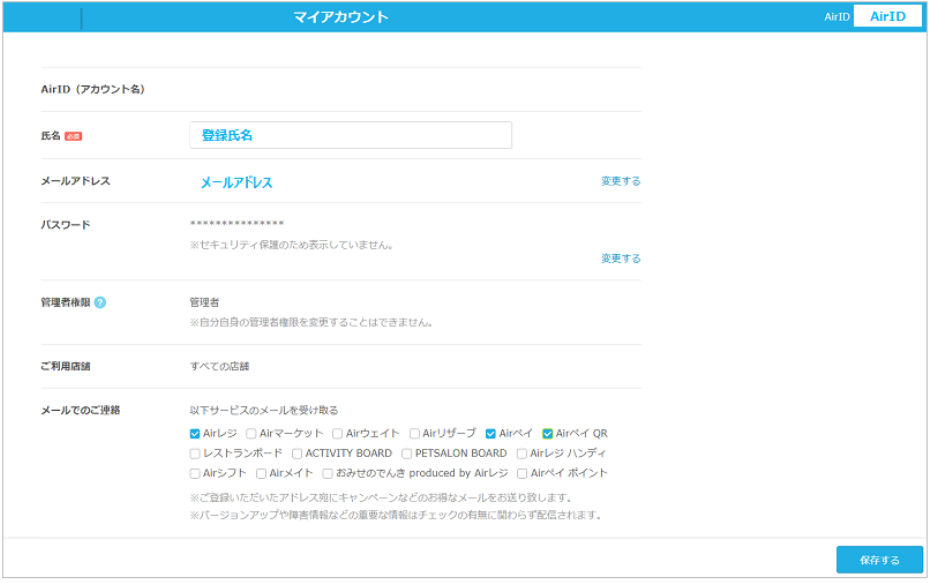
Task: Uncheck the Airペイ checkbox
Action: click(491, 434)
